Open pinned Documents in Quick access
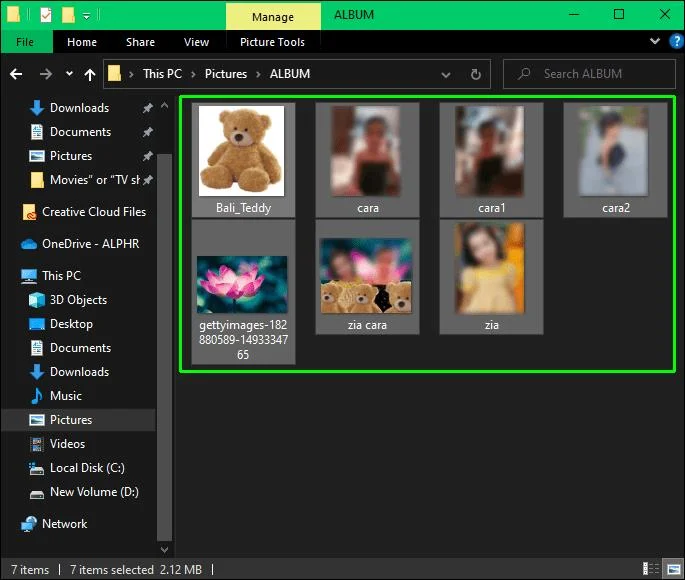This screenshot has height=580, width=685. click(79, 132)
